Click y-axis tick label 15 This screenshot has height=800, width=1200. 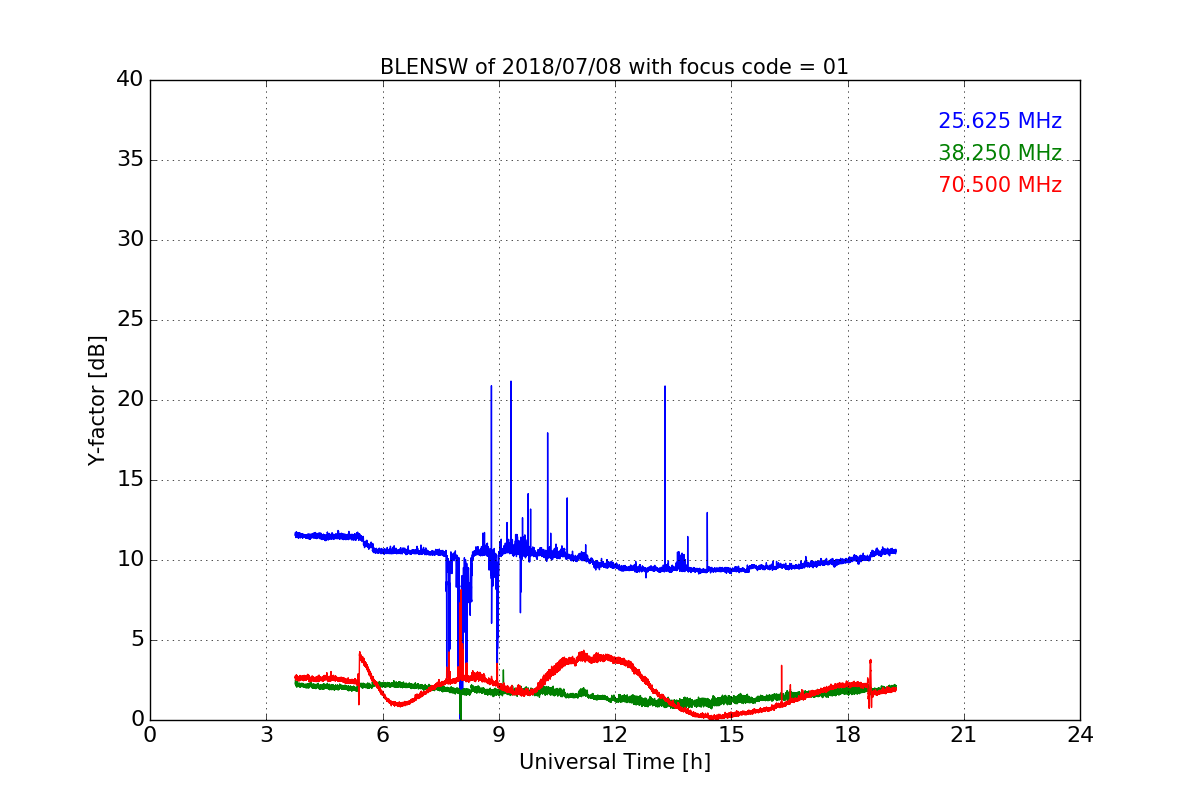click(130, 480)
